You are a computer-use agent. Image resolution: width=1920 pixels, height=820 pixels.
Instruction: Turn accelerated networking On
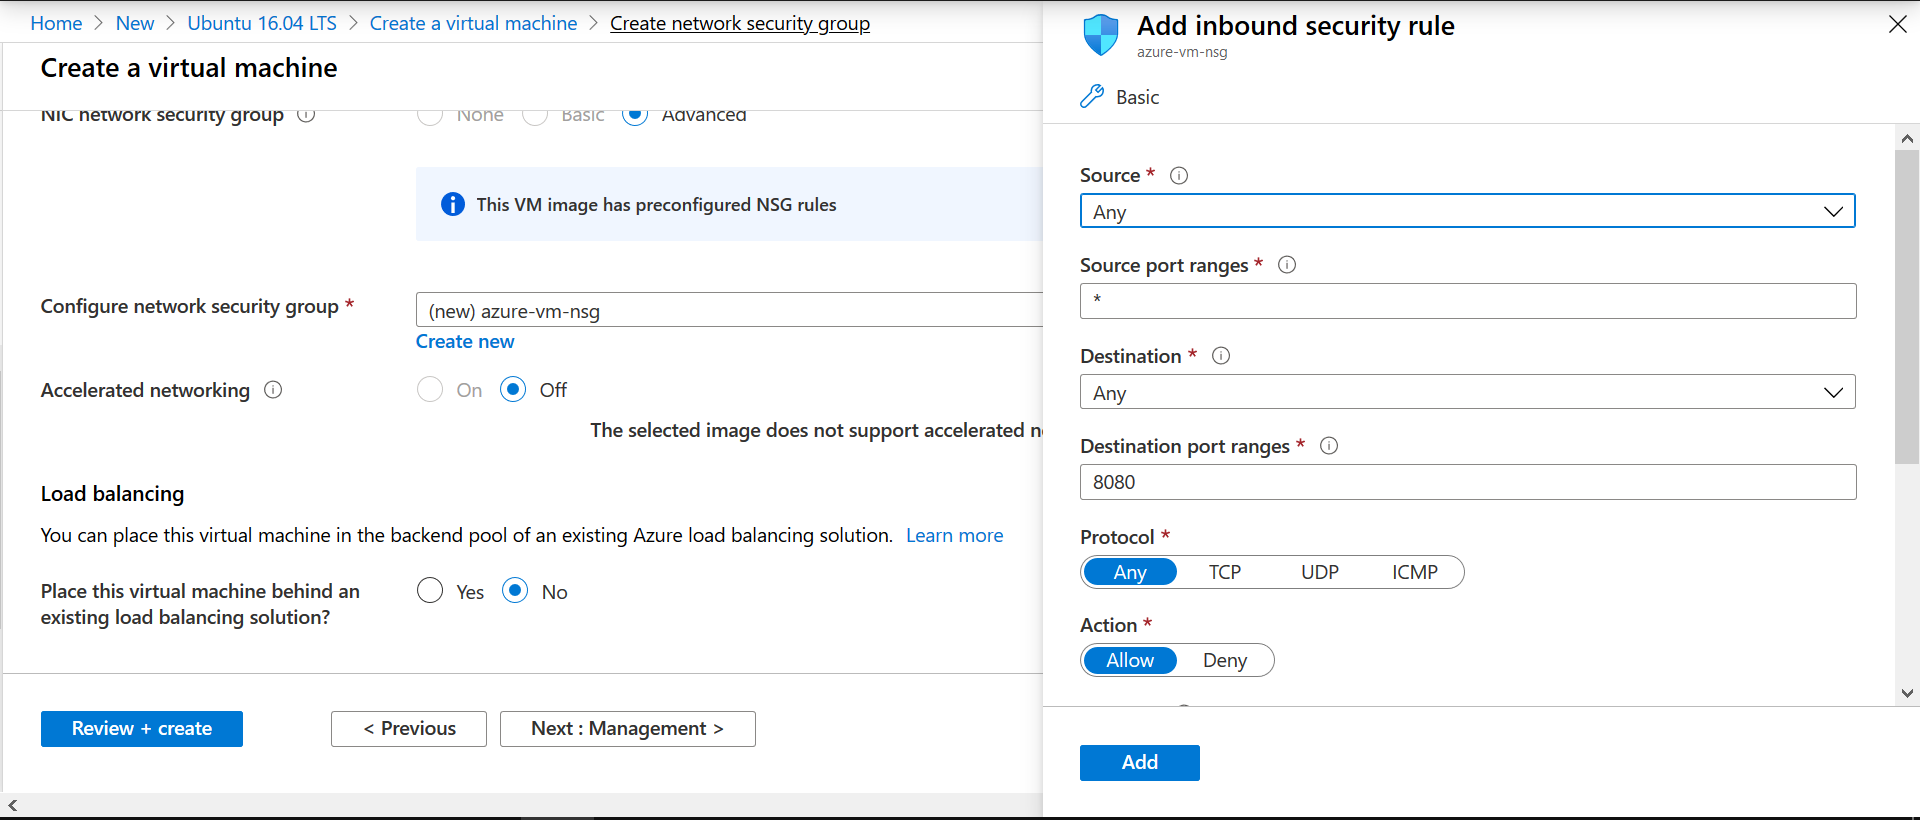pyautogui.click(x=430, y=389)
